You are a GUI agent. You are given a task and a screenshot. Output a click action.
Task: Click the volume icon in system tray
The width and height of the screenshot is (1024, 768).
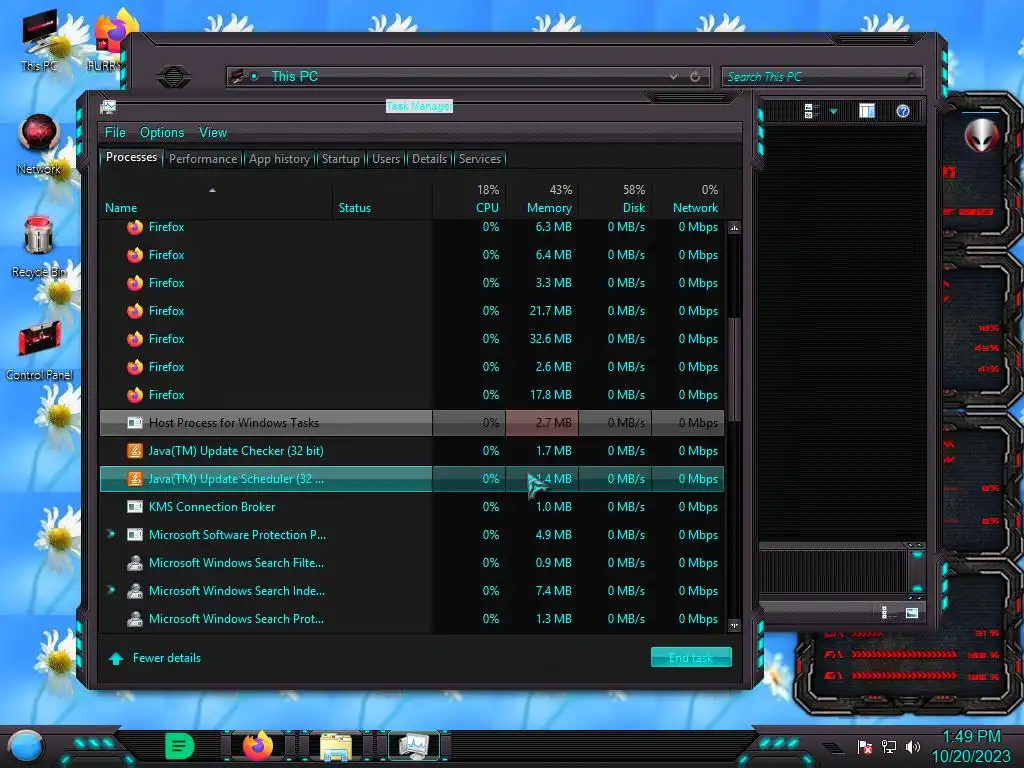coord(913,746)
